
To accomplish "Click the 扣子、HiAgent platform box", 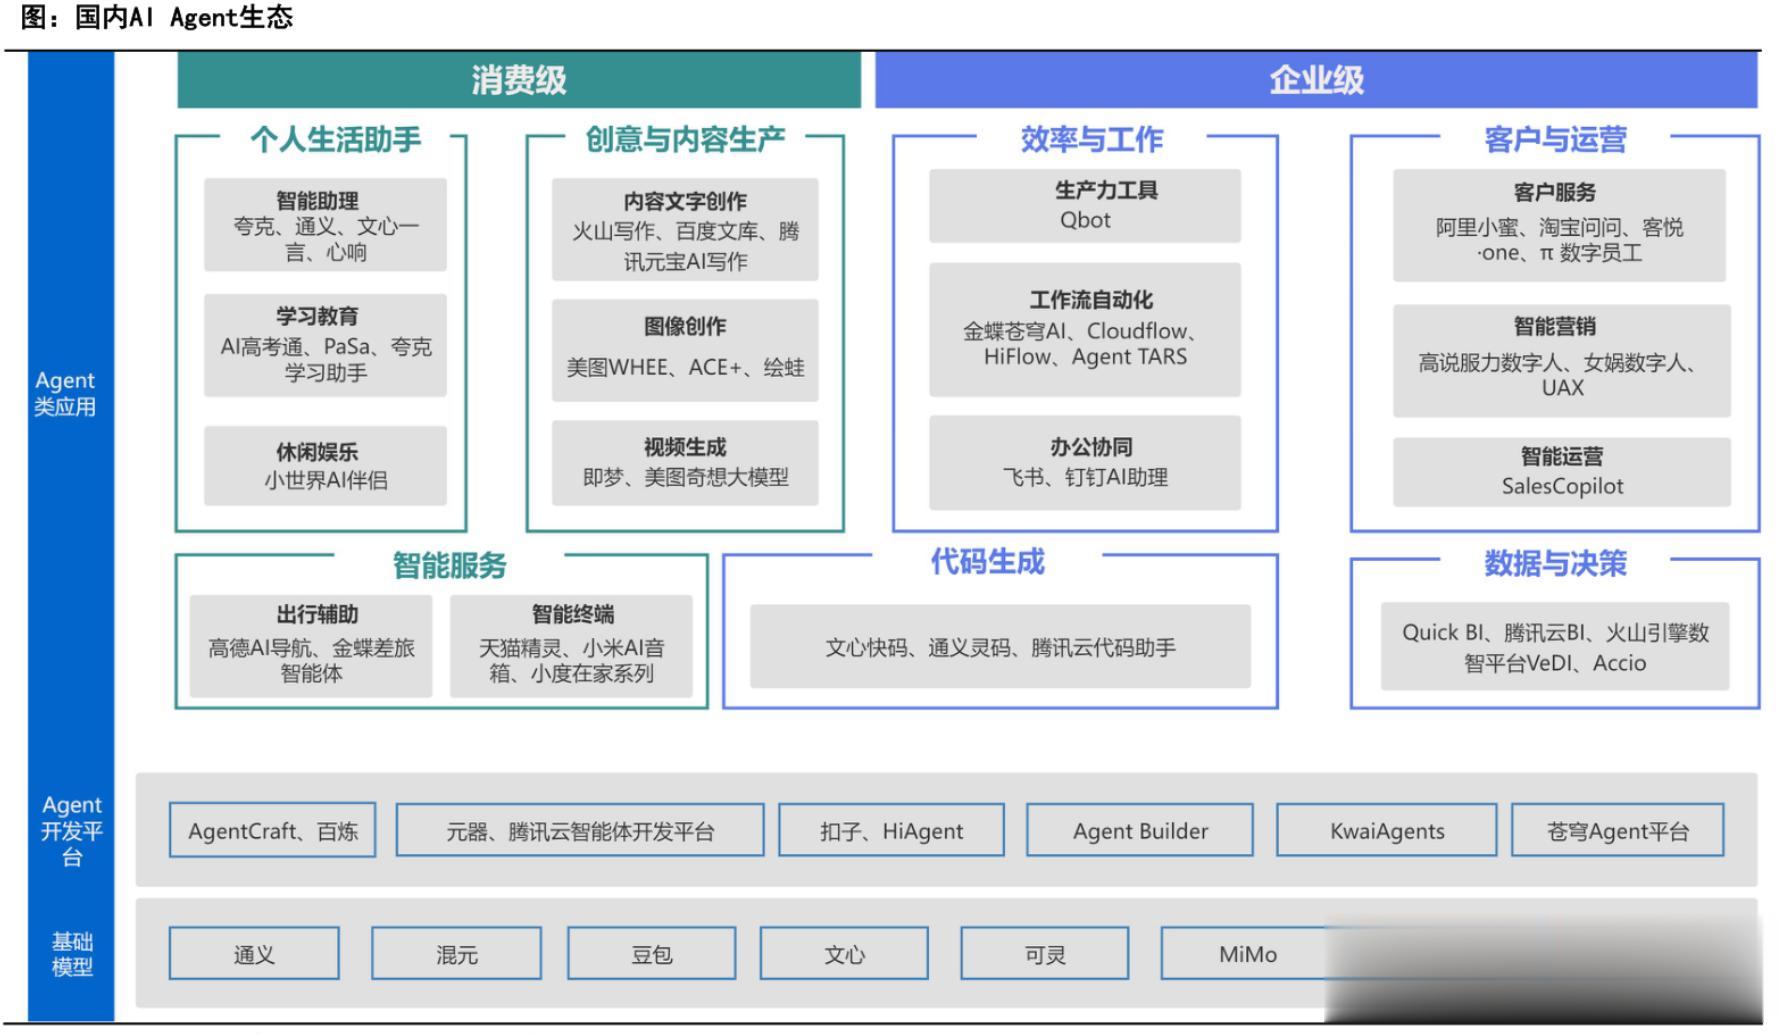I will [891, 830].
